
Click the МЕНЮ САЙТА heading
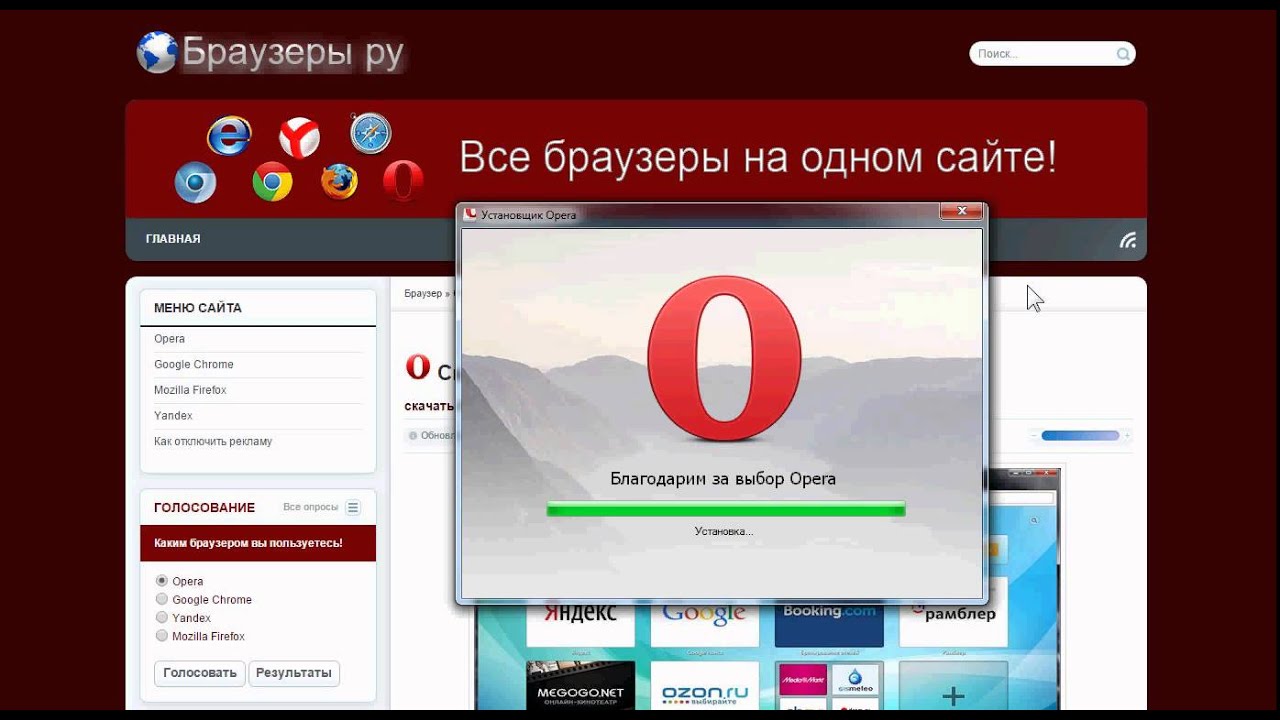coord(198,308)
